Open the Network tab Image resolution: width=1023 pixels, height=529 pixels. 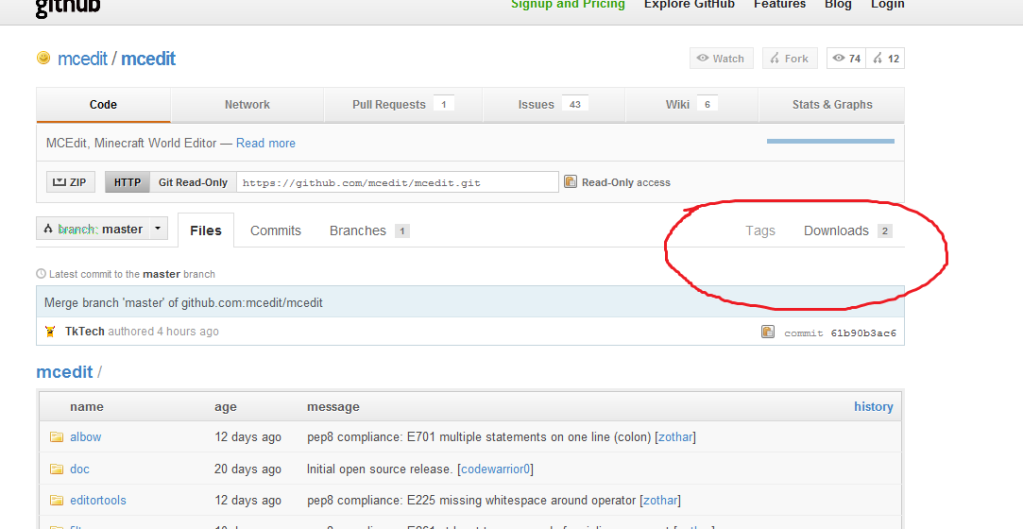point(247,104)
